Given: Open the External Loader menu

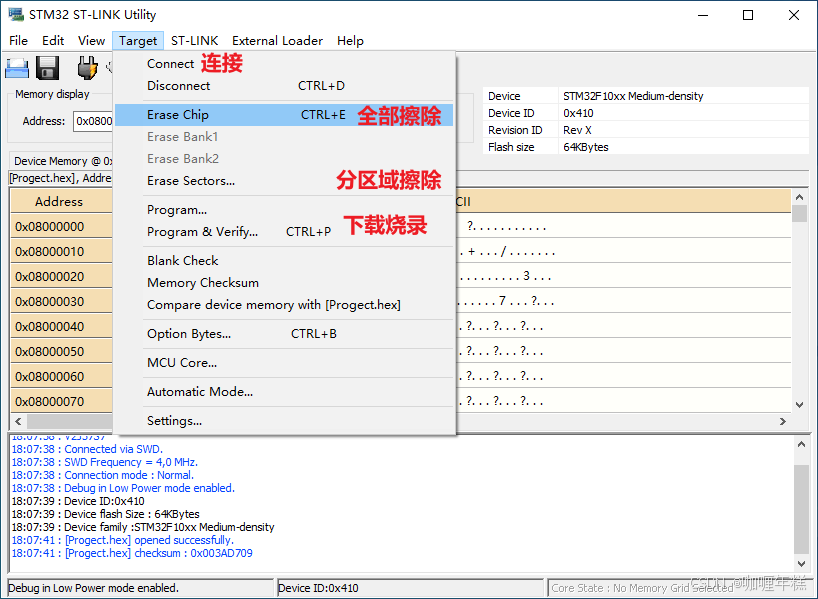Looking at the screenshot, I should 277,41.
